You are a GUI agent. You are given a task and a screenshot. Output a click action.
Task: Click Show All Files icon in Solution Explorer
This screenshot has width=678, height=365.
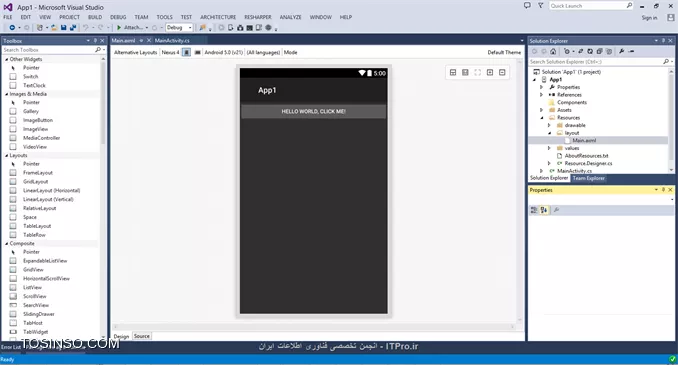tap(609, 51)
